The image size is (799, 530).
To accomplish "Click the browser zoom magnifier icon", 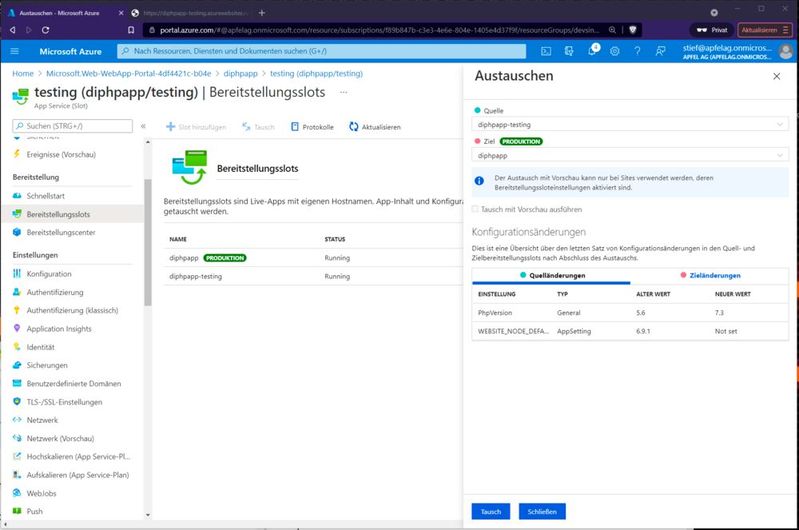I will pyautogui.click(x=612, y=30).
